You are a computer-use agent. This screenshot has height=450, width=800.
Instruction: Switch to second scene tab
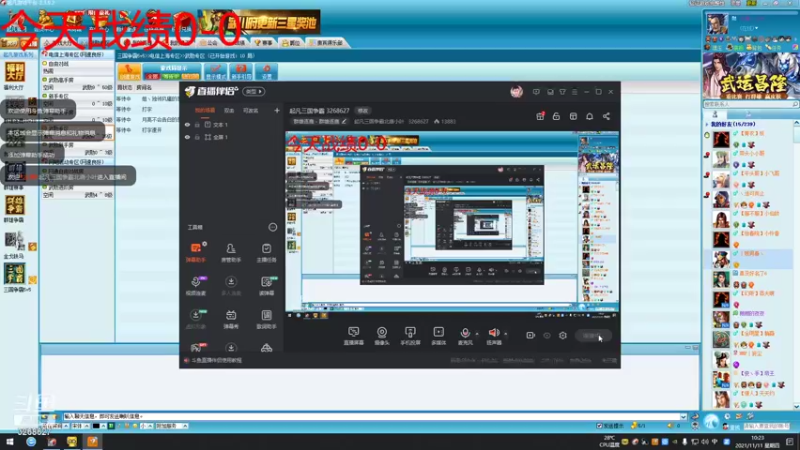[229, 110]
